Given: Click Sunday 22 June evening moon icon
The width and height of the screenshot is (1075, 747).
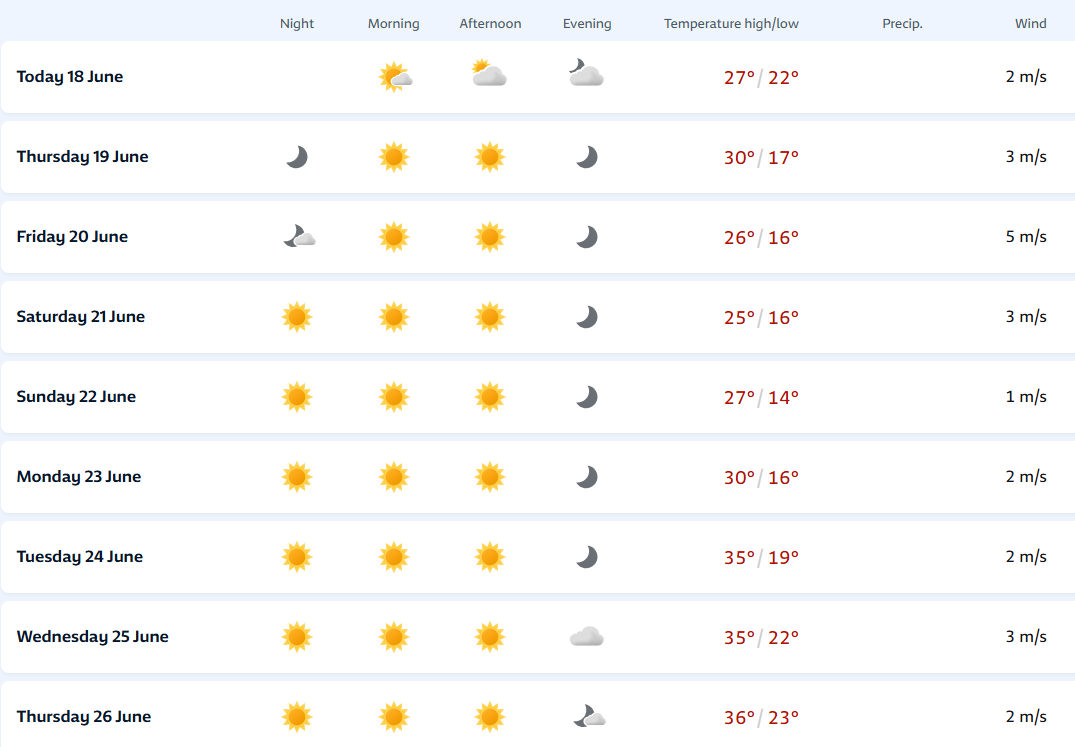Looking at the screenshot, I should coord(587,397).
